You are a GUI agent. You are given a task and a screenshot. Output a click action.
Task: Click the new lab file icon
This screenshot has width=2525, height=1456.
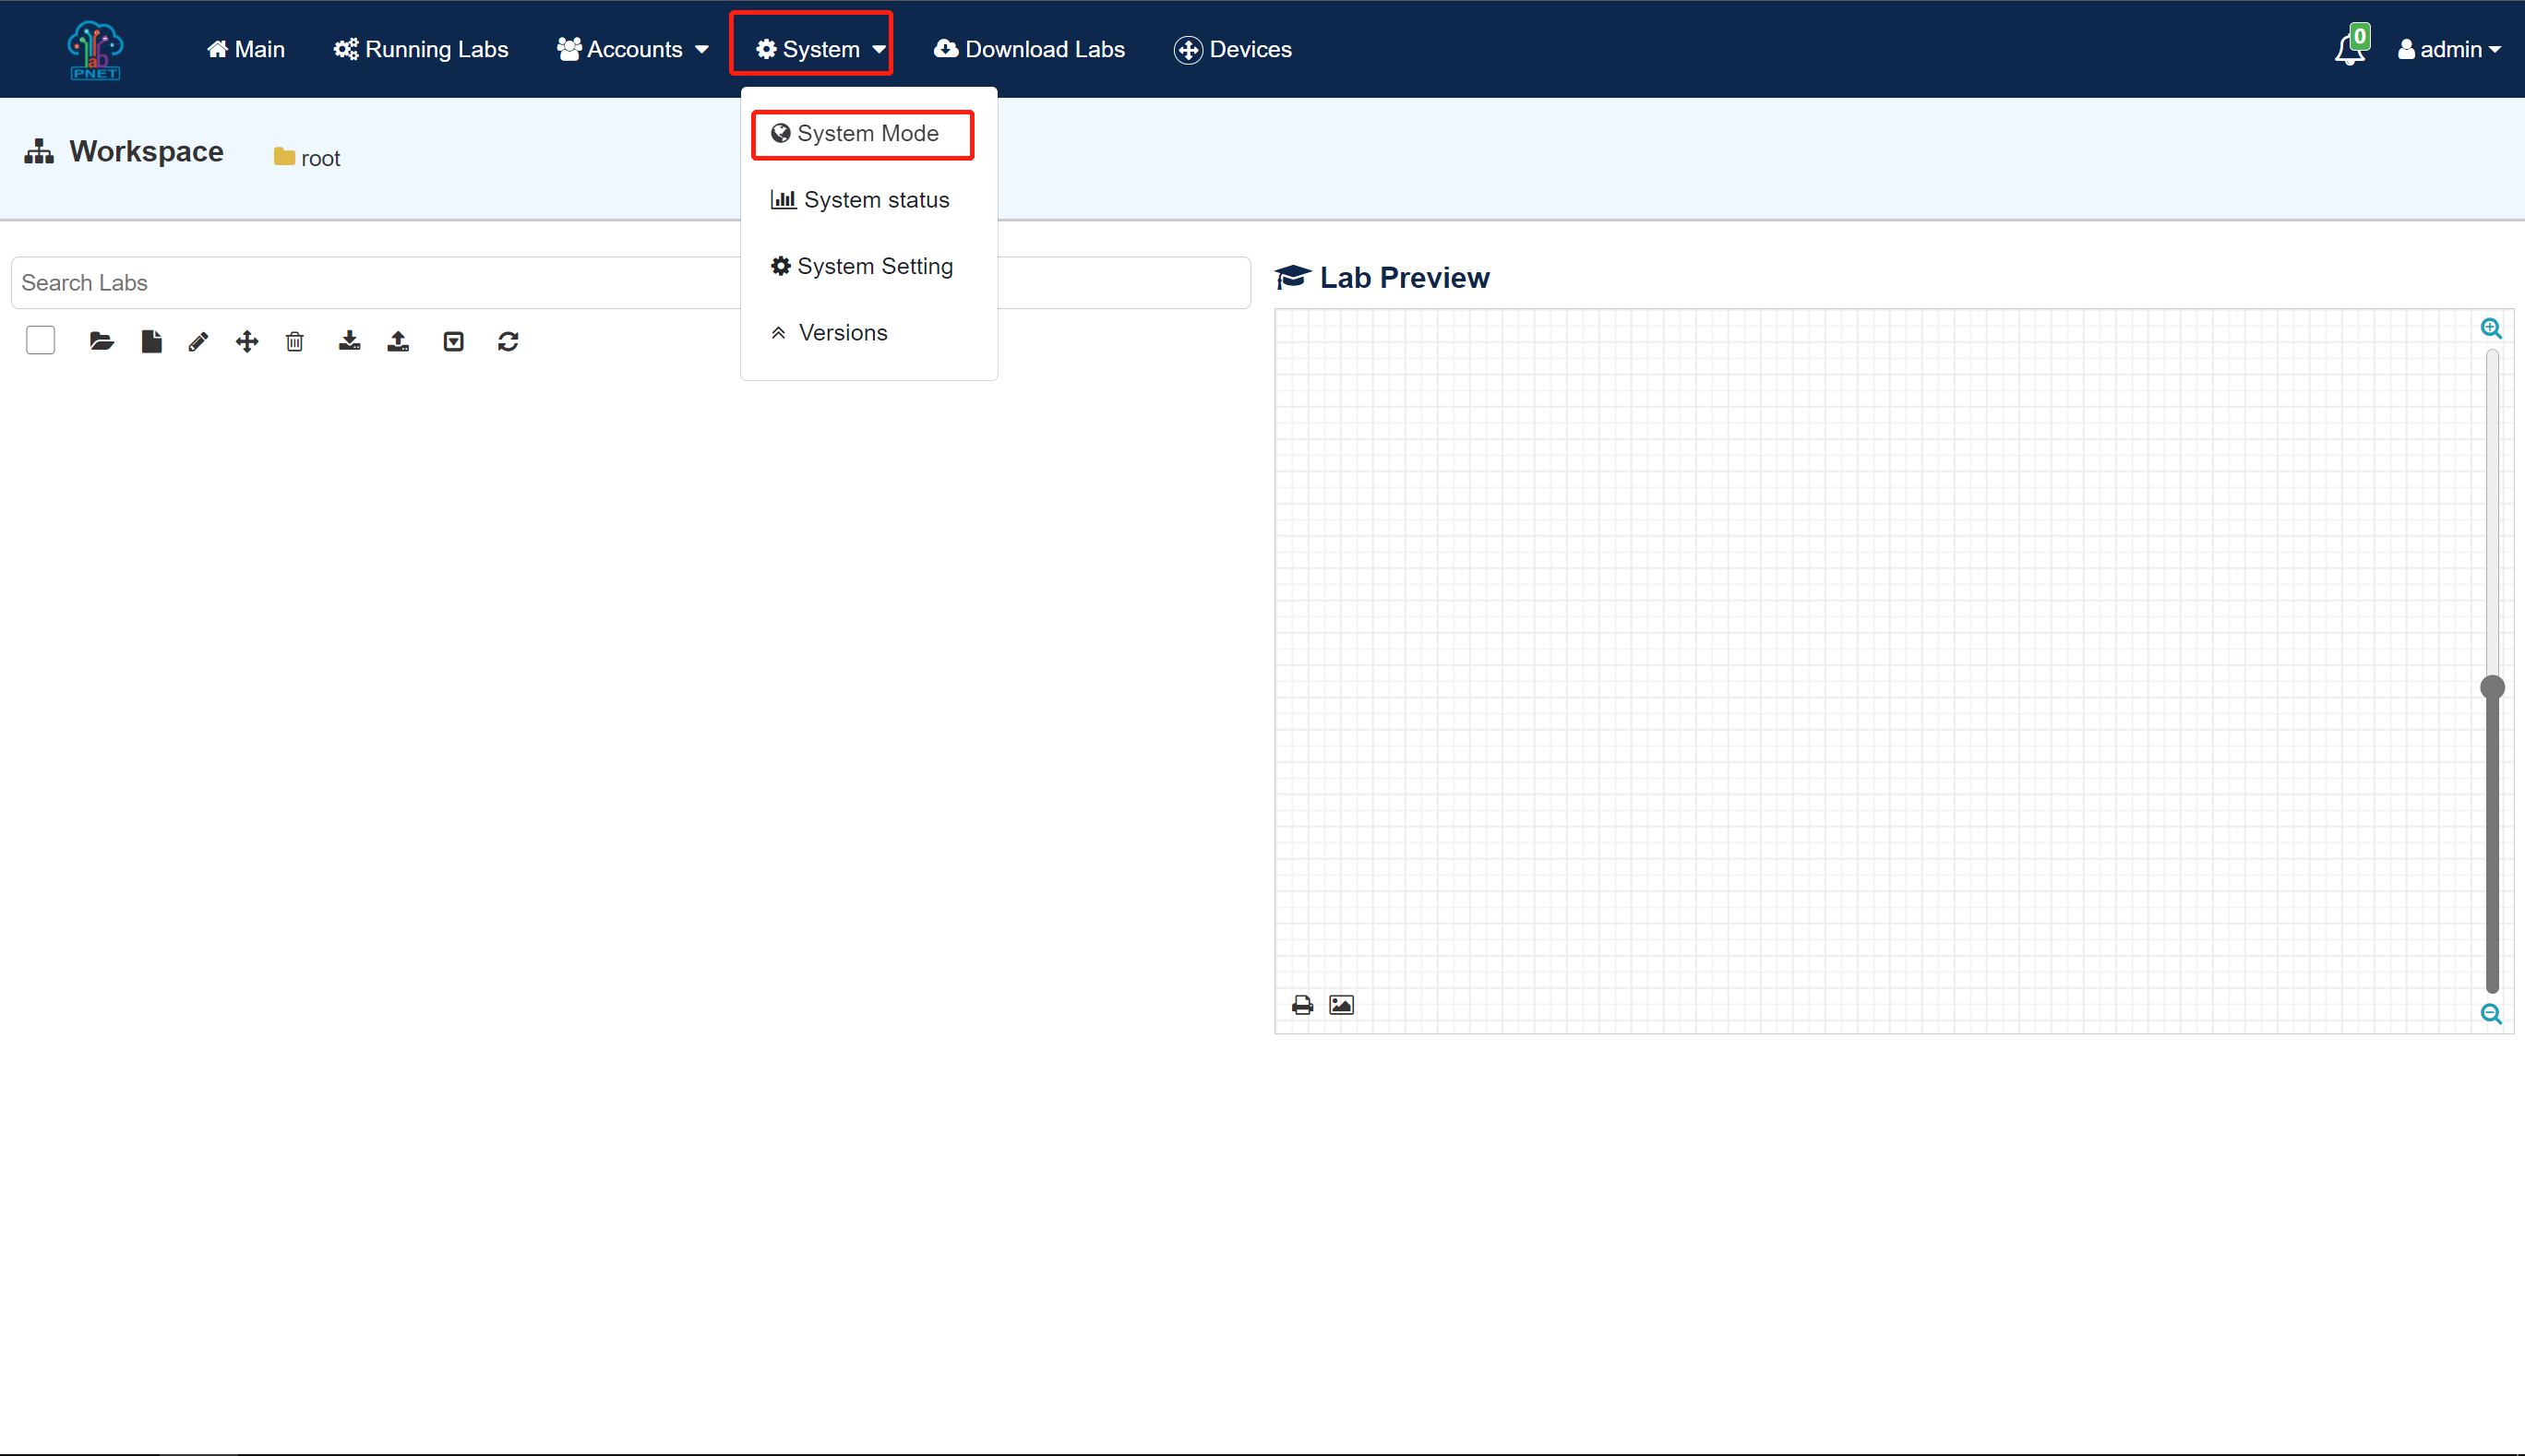click(150, 341)
